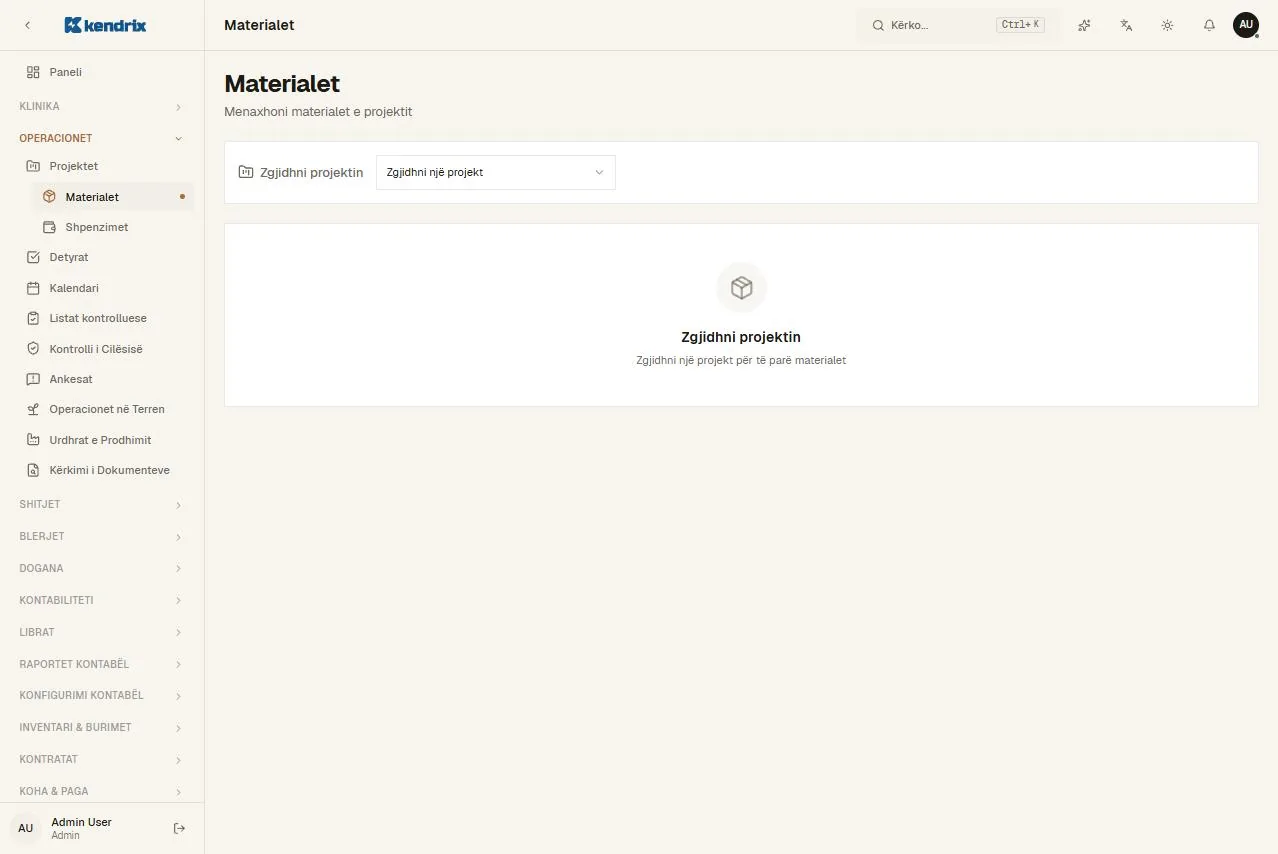Viewport: 1278px width, 854px height.
Task: Collapse the OPERACIONET section
Action: pyautogui.click(x=102, y=138)
